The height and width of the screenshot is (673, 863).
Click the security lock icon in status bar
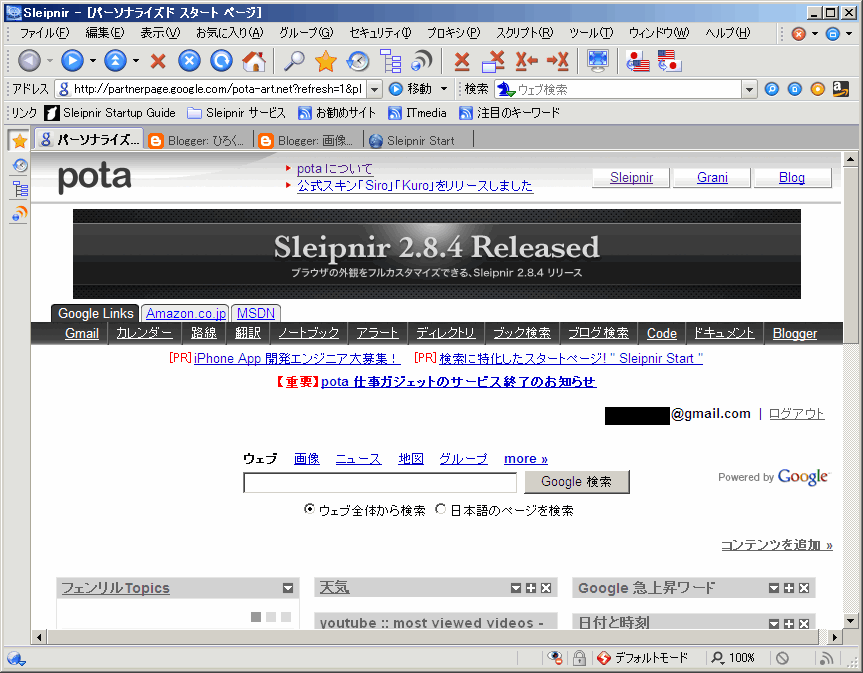coord(579,658)
